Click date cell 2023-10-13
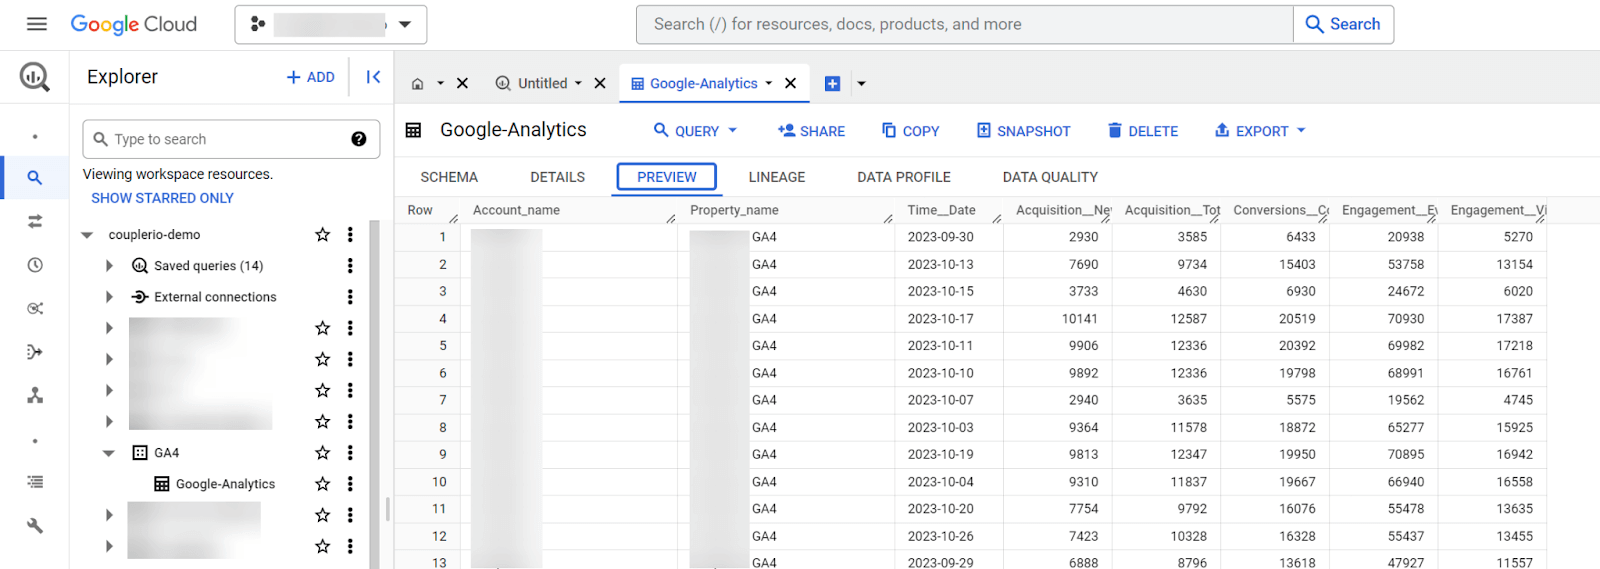1600x569 pixels. pyautogui.click(x=940, y=264)
